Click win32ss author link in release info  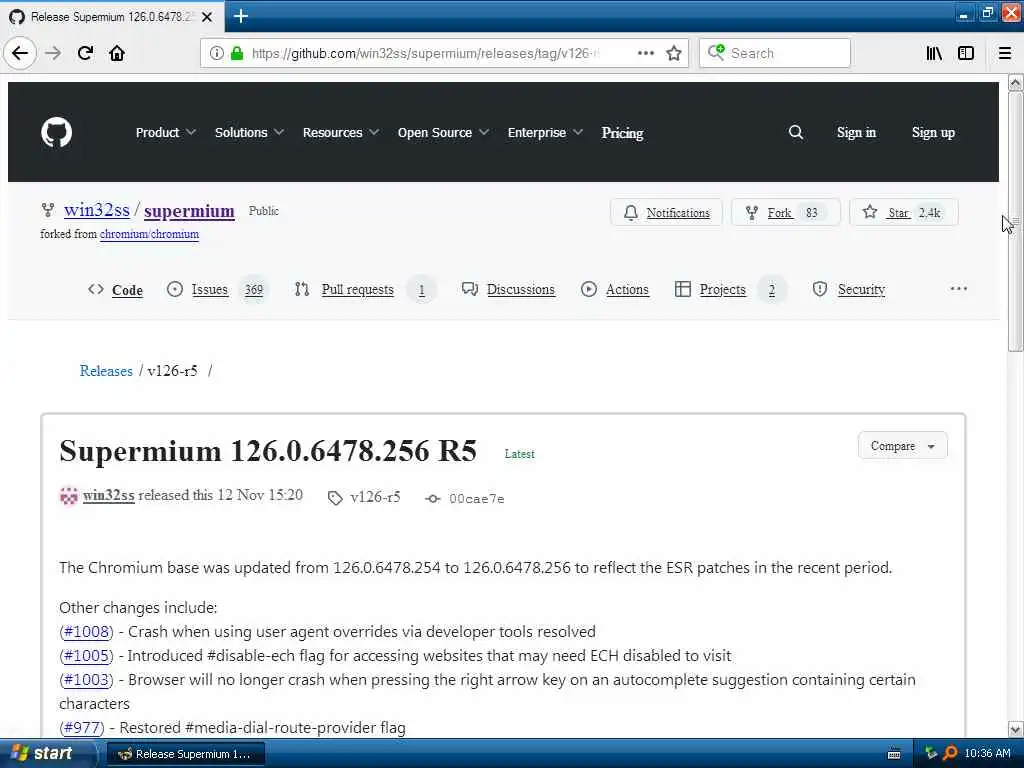(x=108, y=496)
